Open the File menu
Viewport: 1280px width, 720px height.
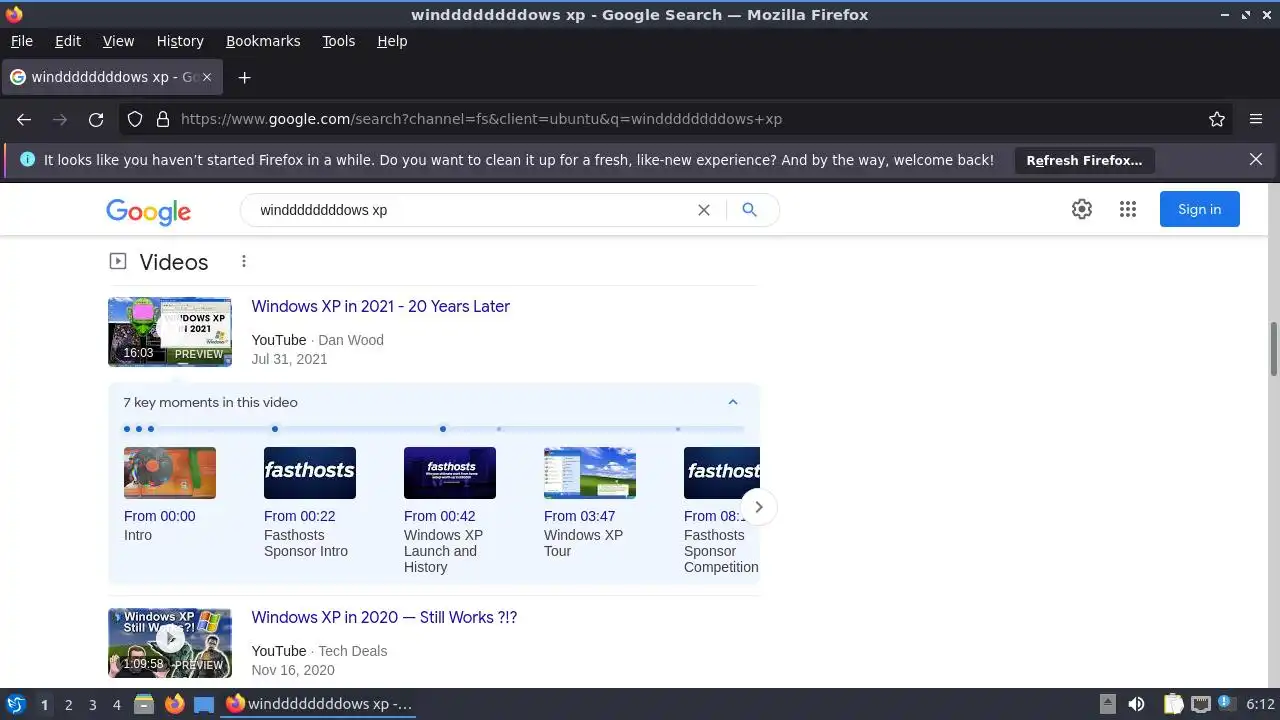tap(21, 41)
